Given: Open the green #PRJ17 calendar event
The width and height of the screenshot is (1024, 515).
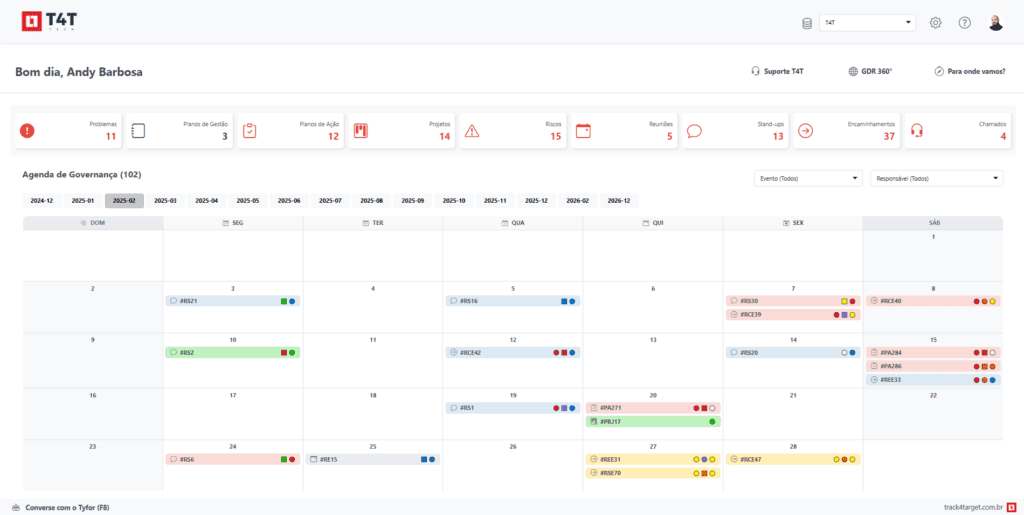Looking at the screenshot, I should (x=652, y=422).
